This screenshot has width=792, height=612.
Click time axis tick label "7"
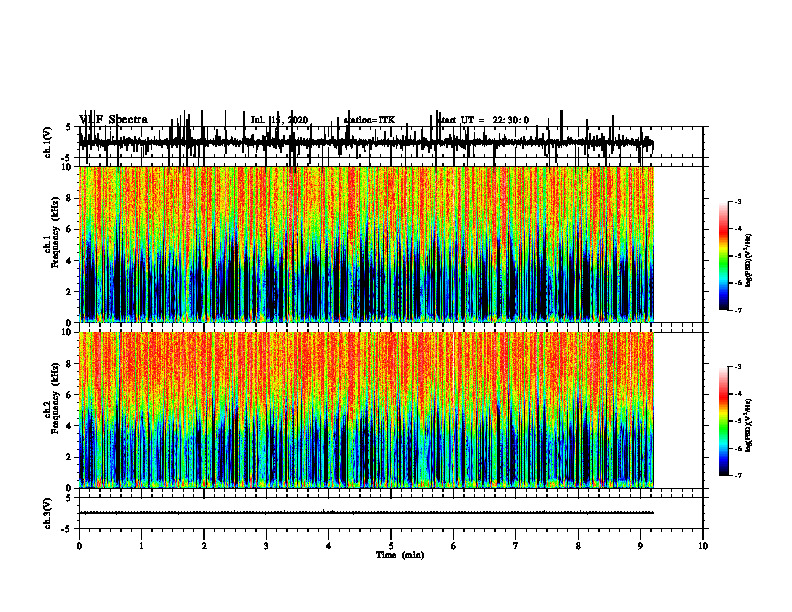(516, 546)
